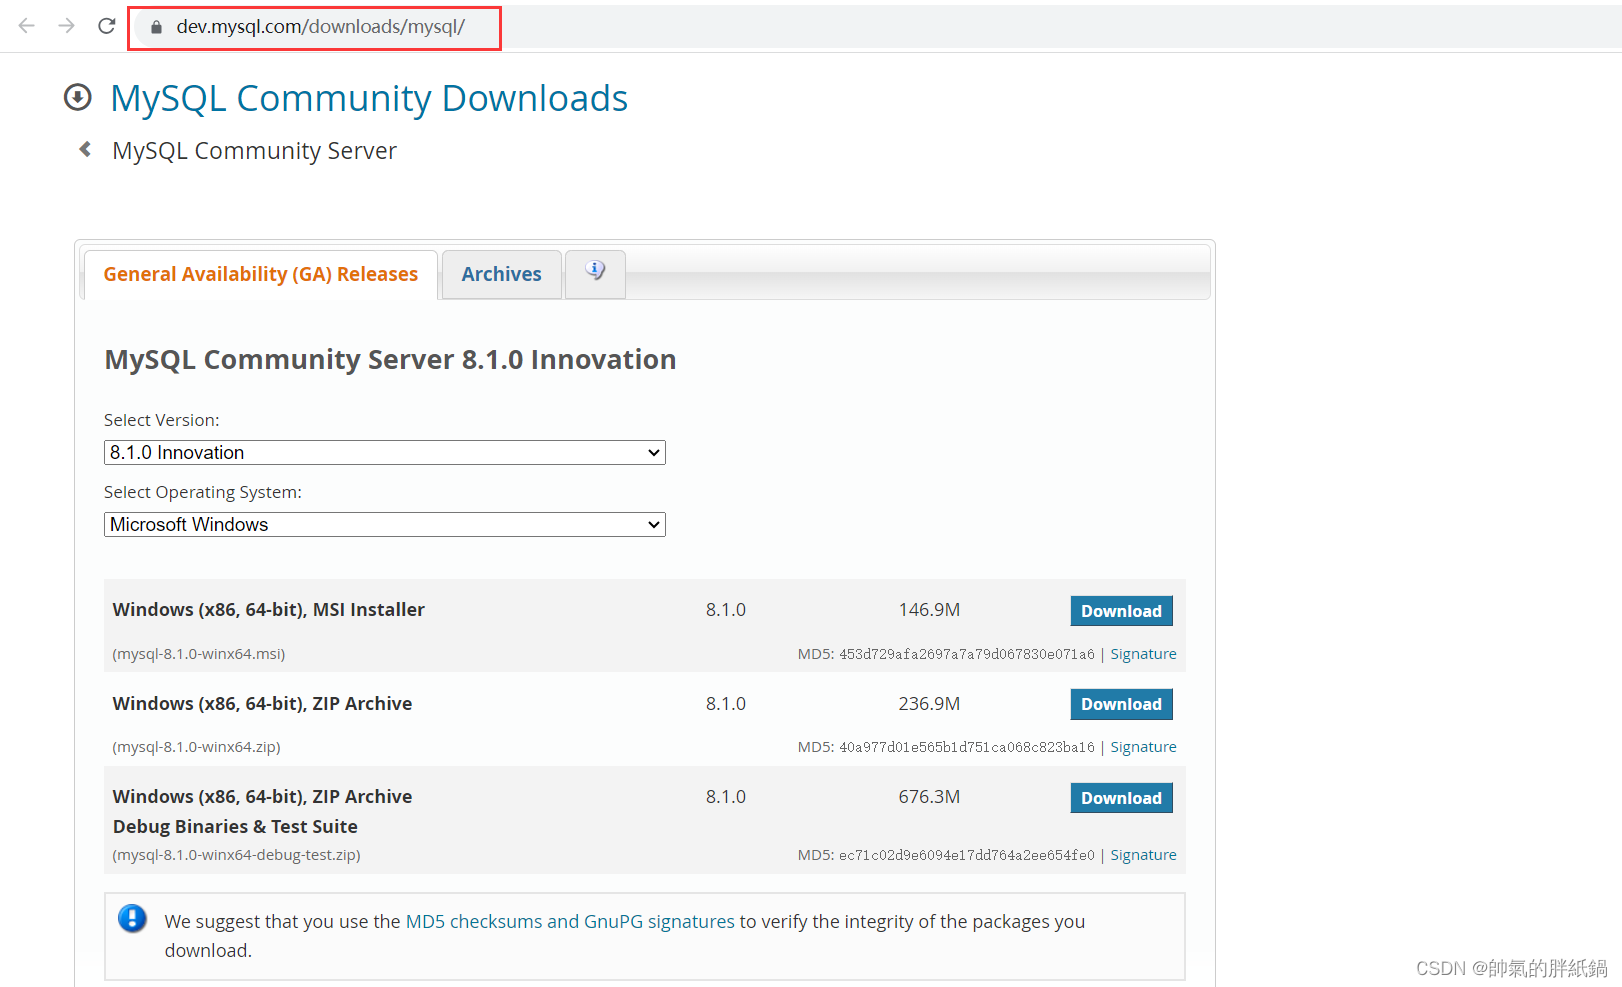Click the '146.9M' file size
1622x987 pixels.
click(x=929, y=610)
